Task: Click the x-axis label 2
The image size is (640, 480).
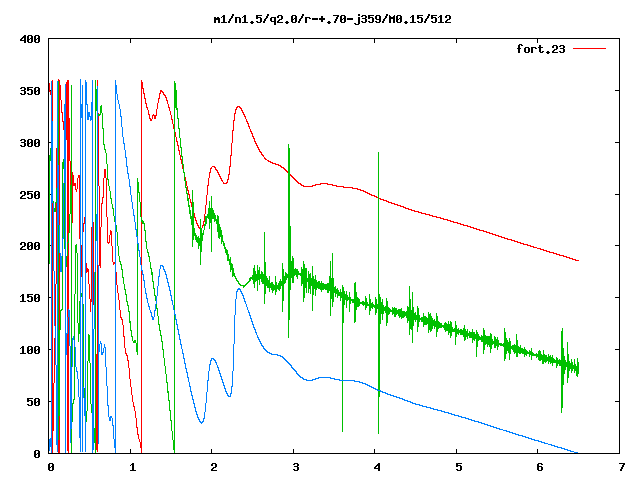Action: [x=214, y=467]
